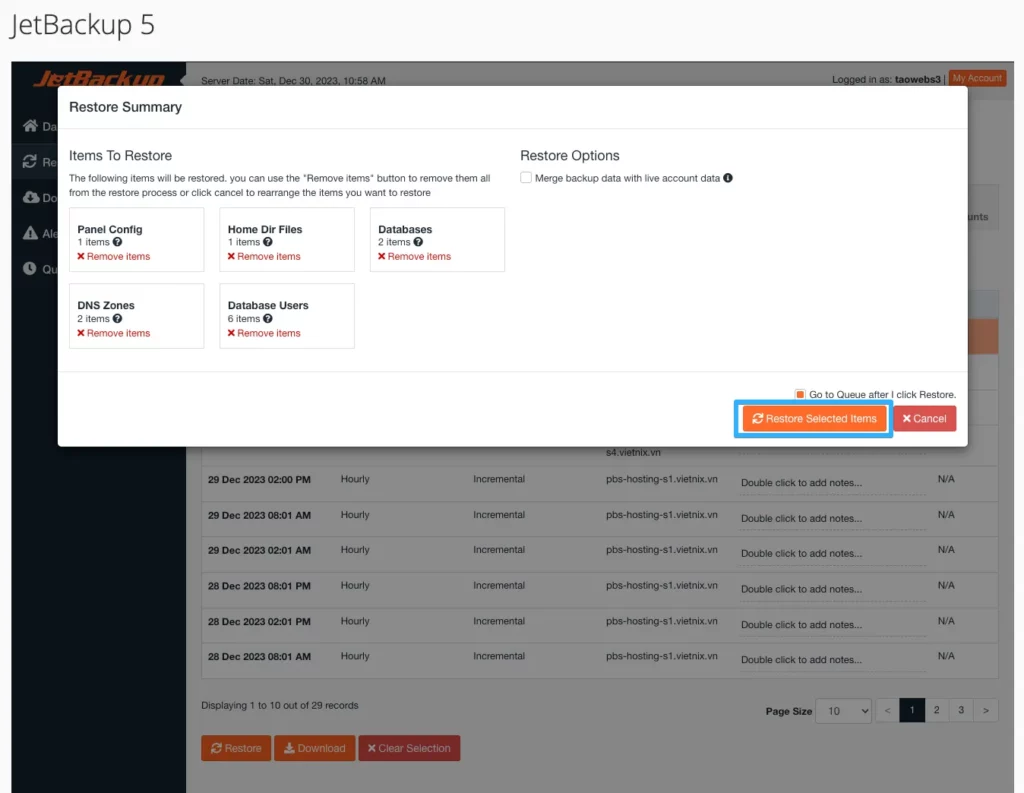Go to page 3 of records
This screenshot has width=1024, height=793.
tap(961, 711)
